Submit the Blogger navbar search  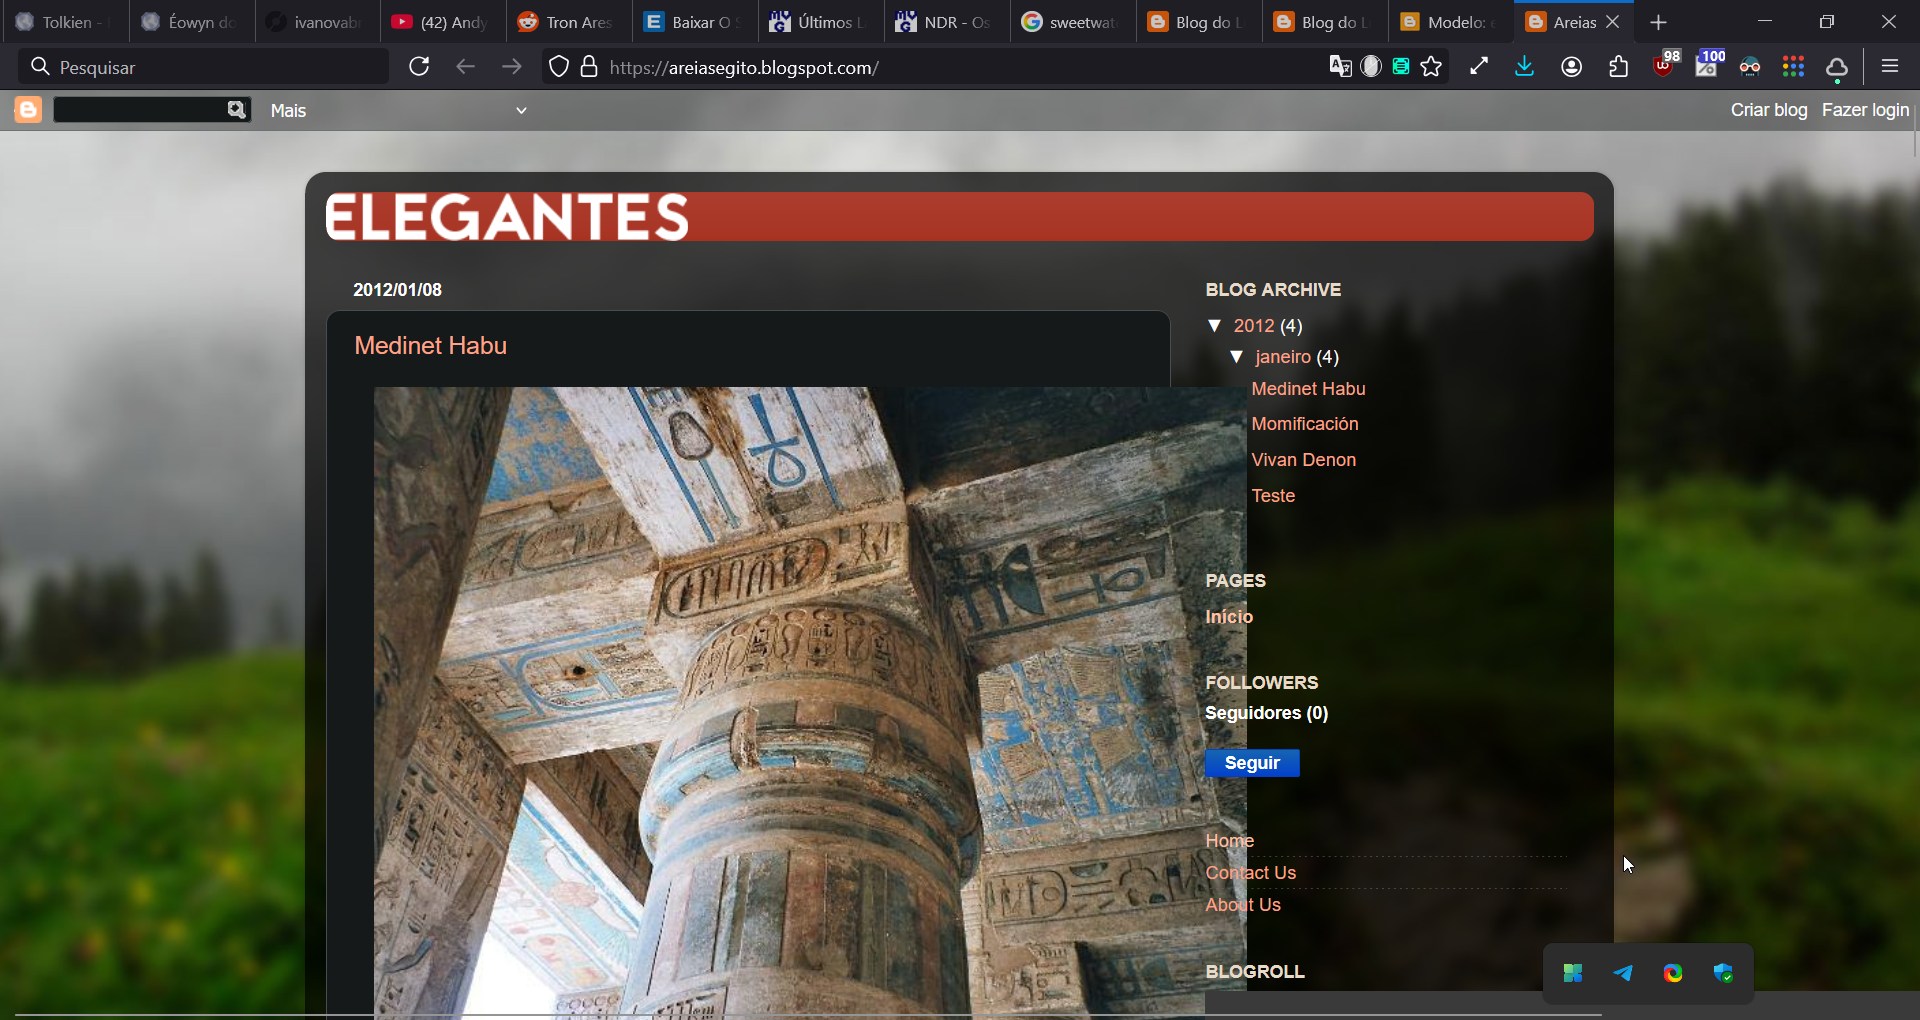tap(236, 110)
